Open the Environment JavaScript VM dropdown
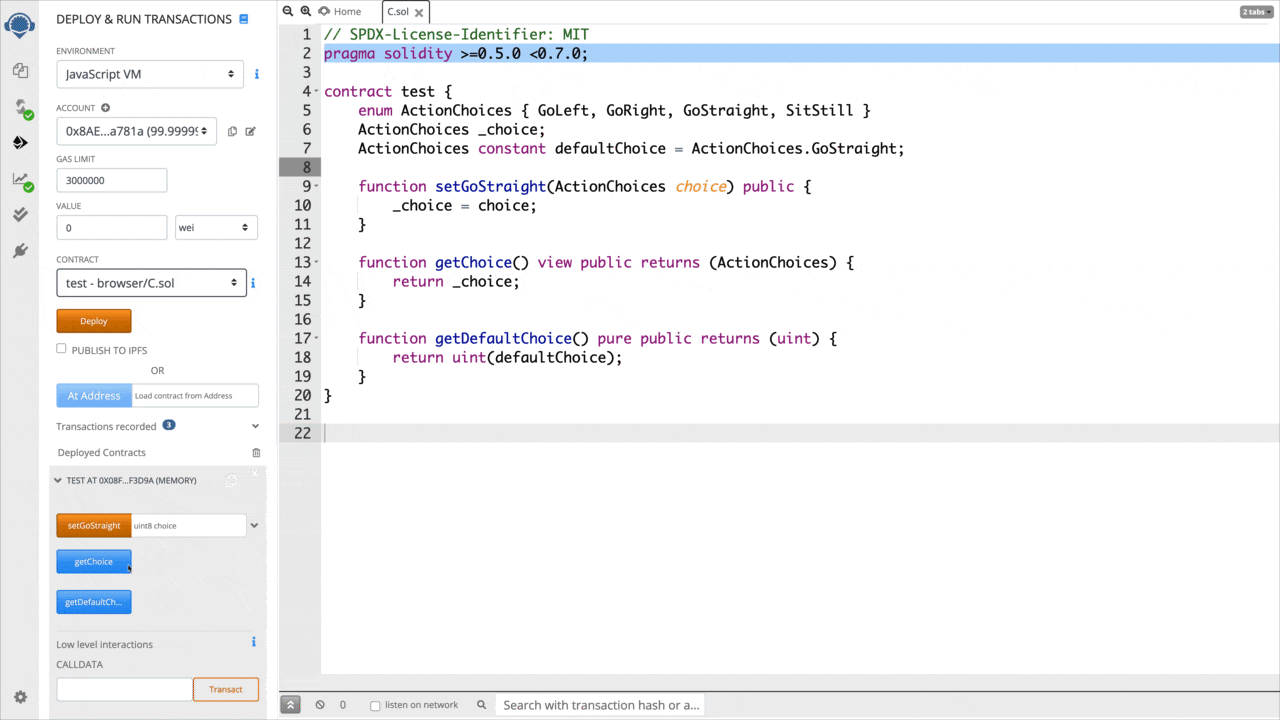The image size is (1280, 720). [x=150, y=74]
